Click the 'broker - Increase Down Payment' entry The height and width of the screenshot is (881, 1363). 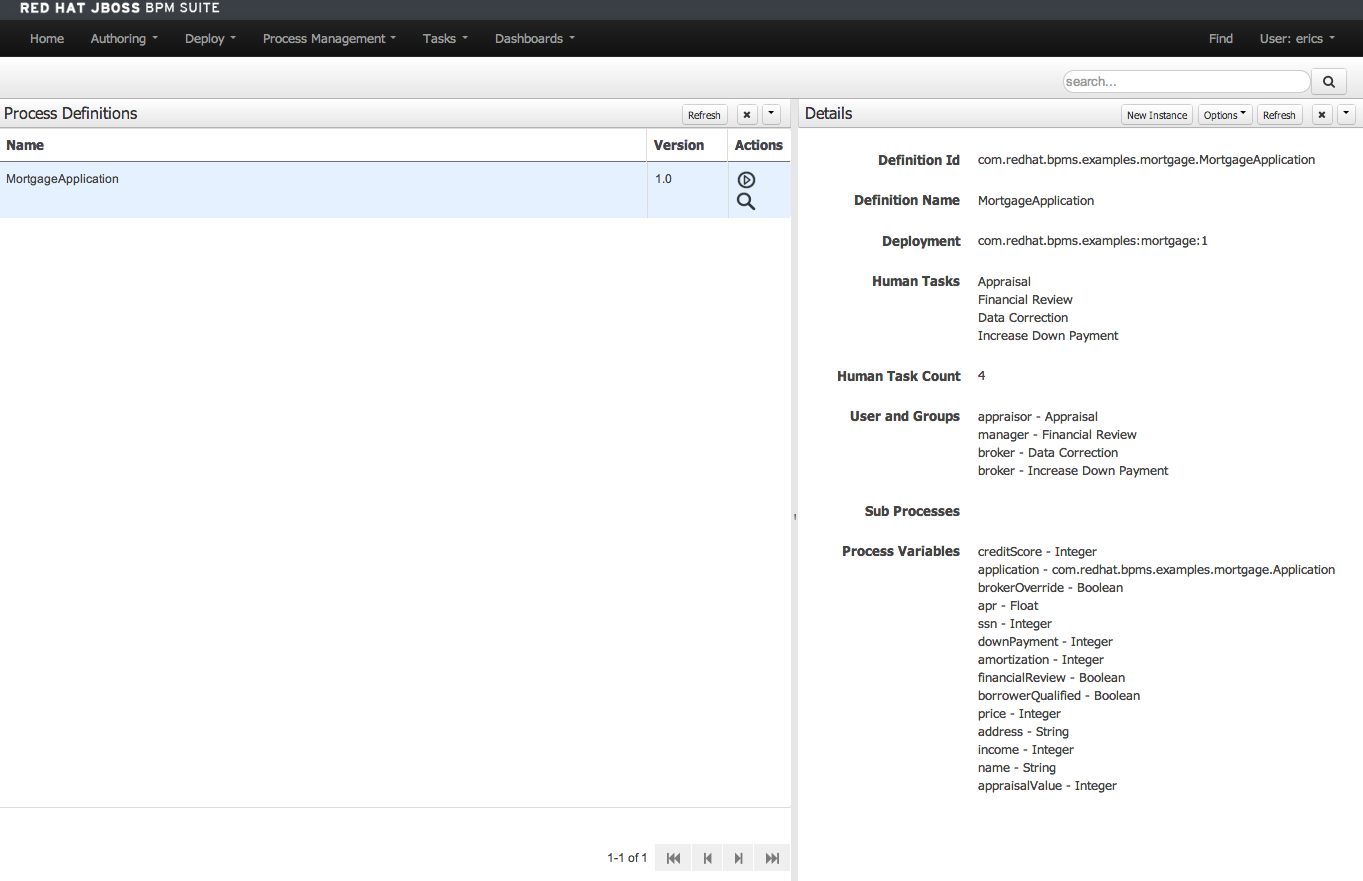point(1073,471)
